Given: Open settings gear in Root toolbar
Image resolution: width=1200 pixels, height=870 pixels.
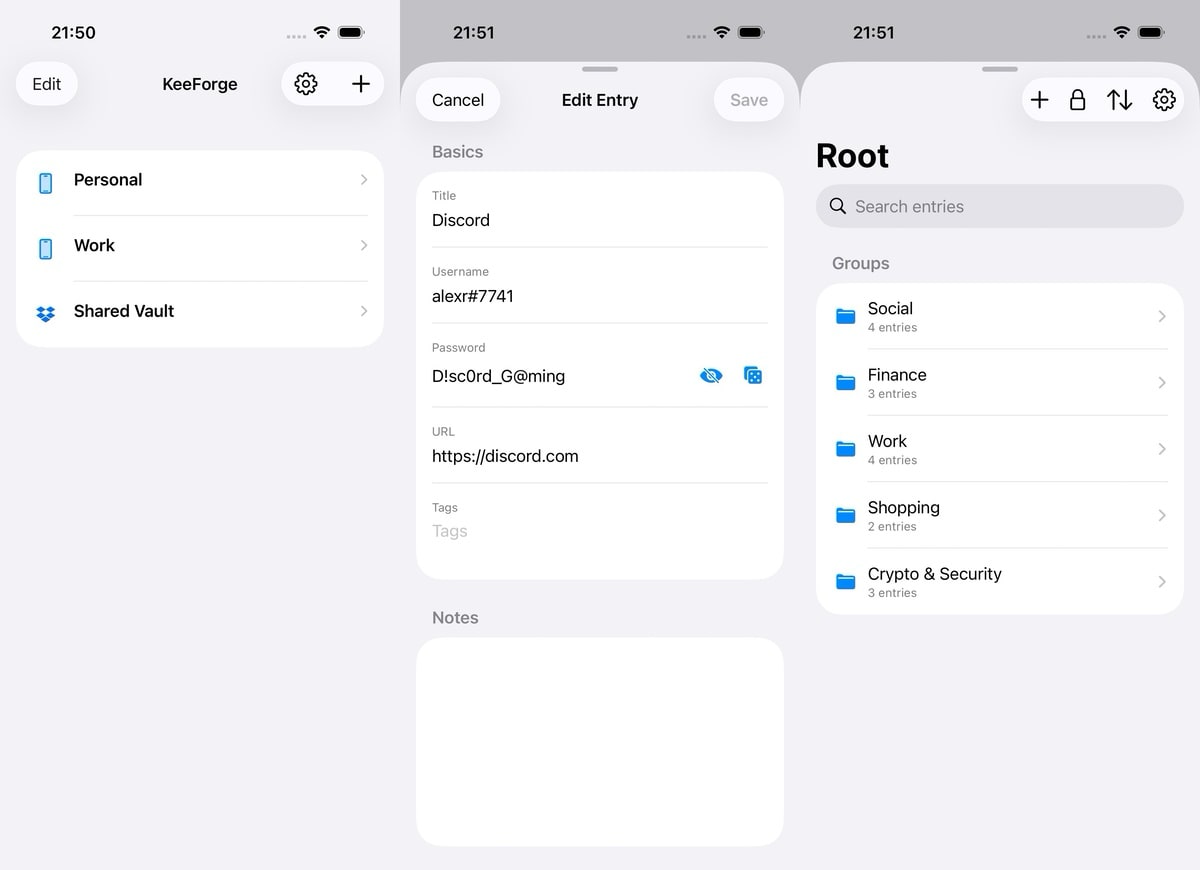Looking at the screenshot, I should [1163, 100].
